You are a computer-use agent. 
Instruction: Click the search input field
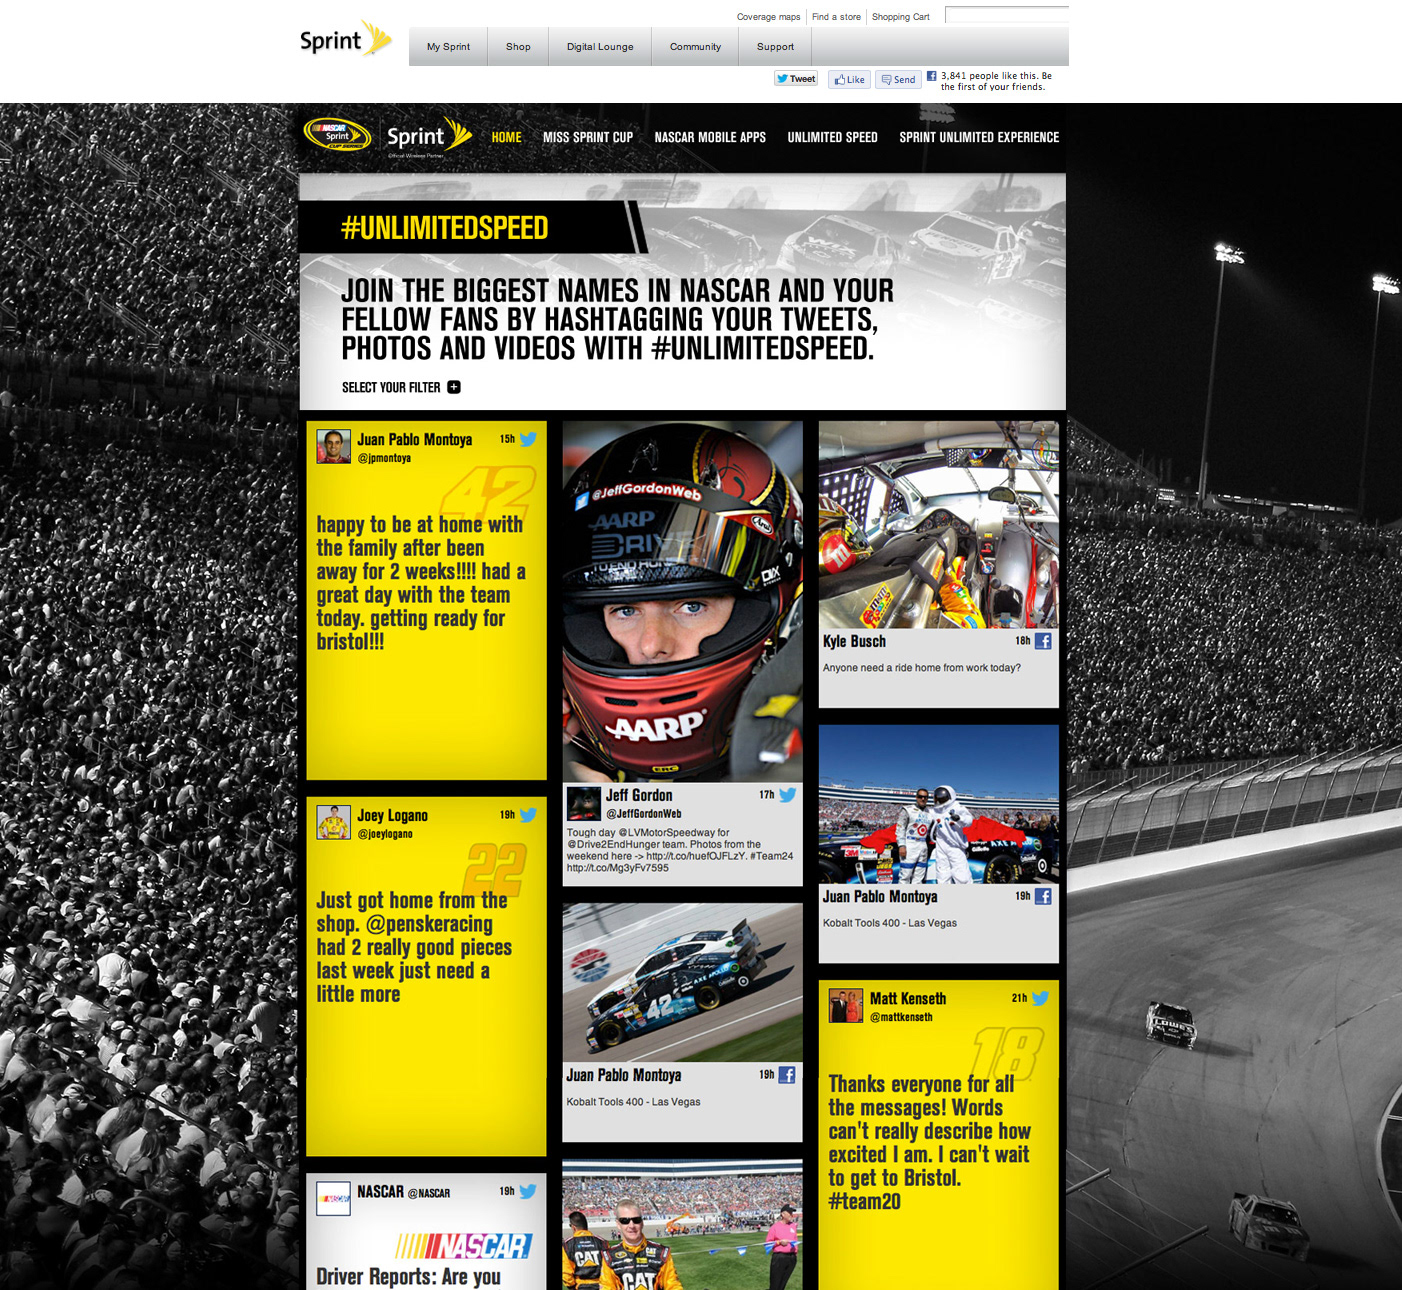click(x=1007, y=15)
